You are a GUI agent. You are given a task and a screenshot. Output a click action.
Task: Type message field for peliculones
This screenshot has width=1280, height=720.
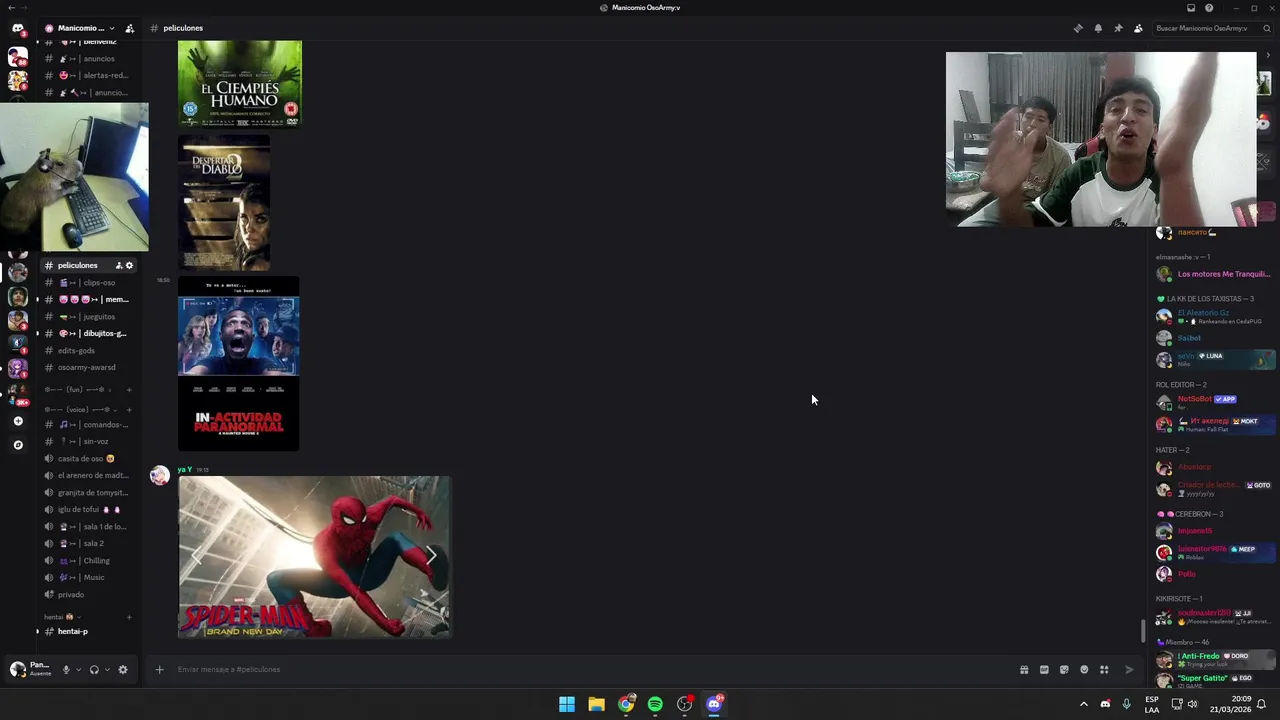pos(590,669)
